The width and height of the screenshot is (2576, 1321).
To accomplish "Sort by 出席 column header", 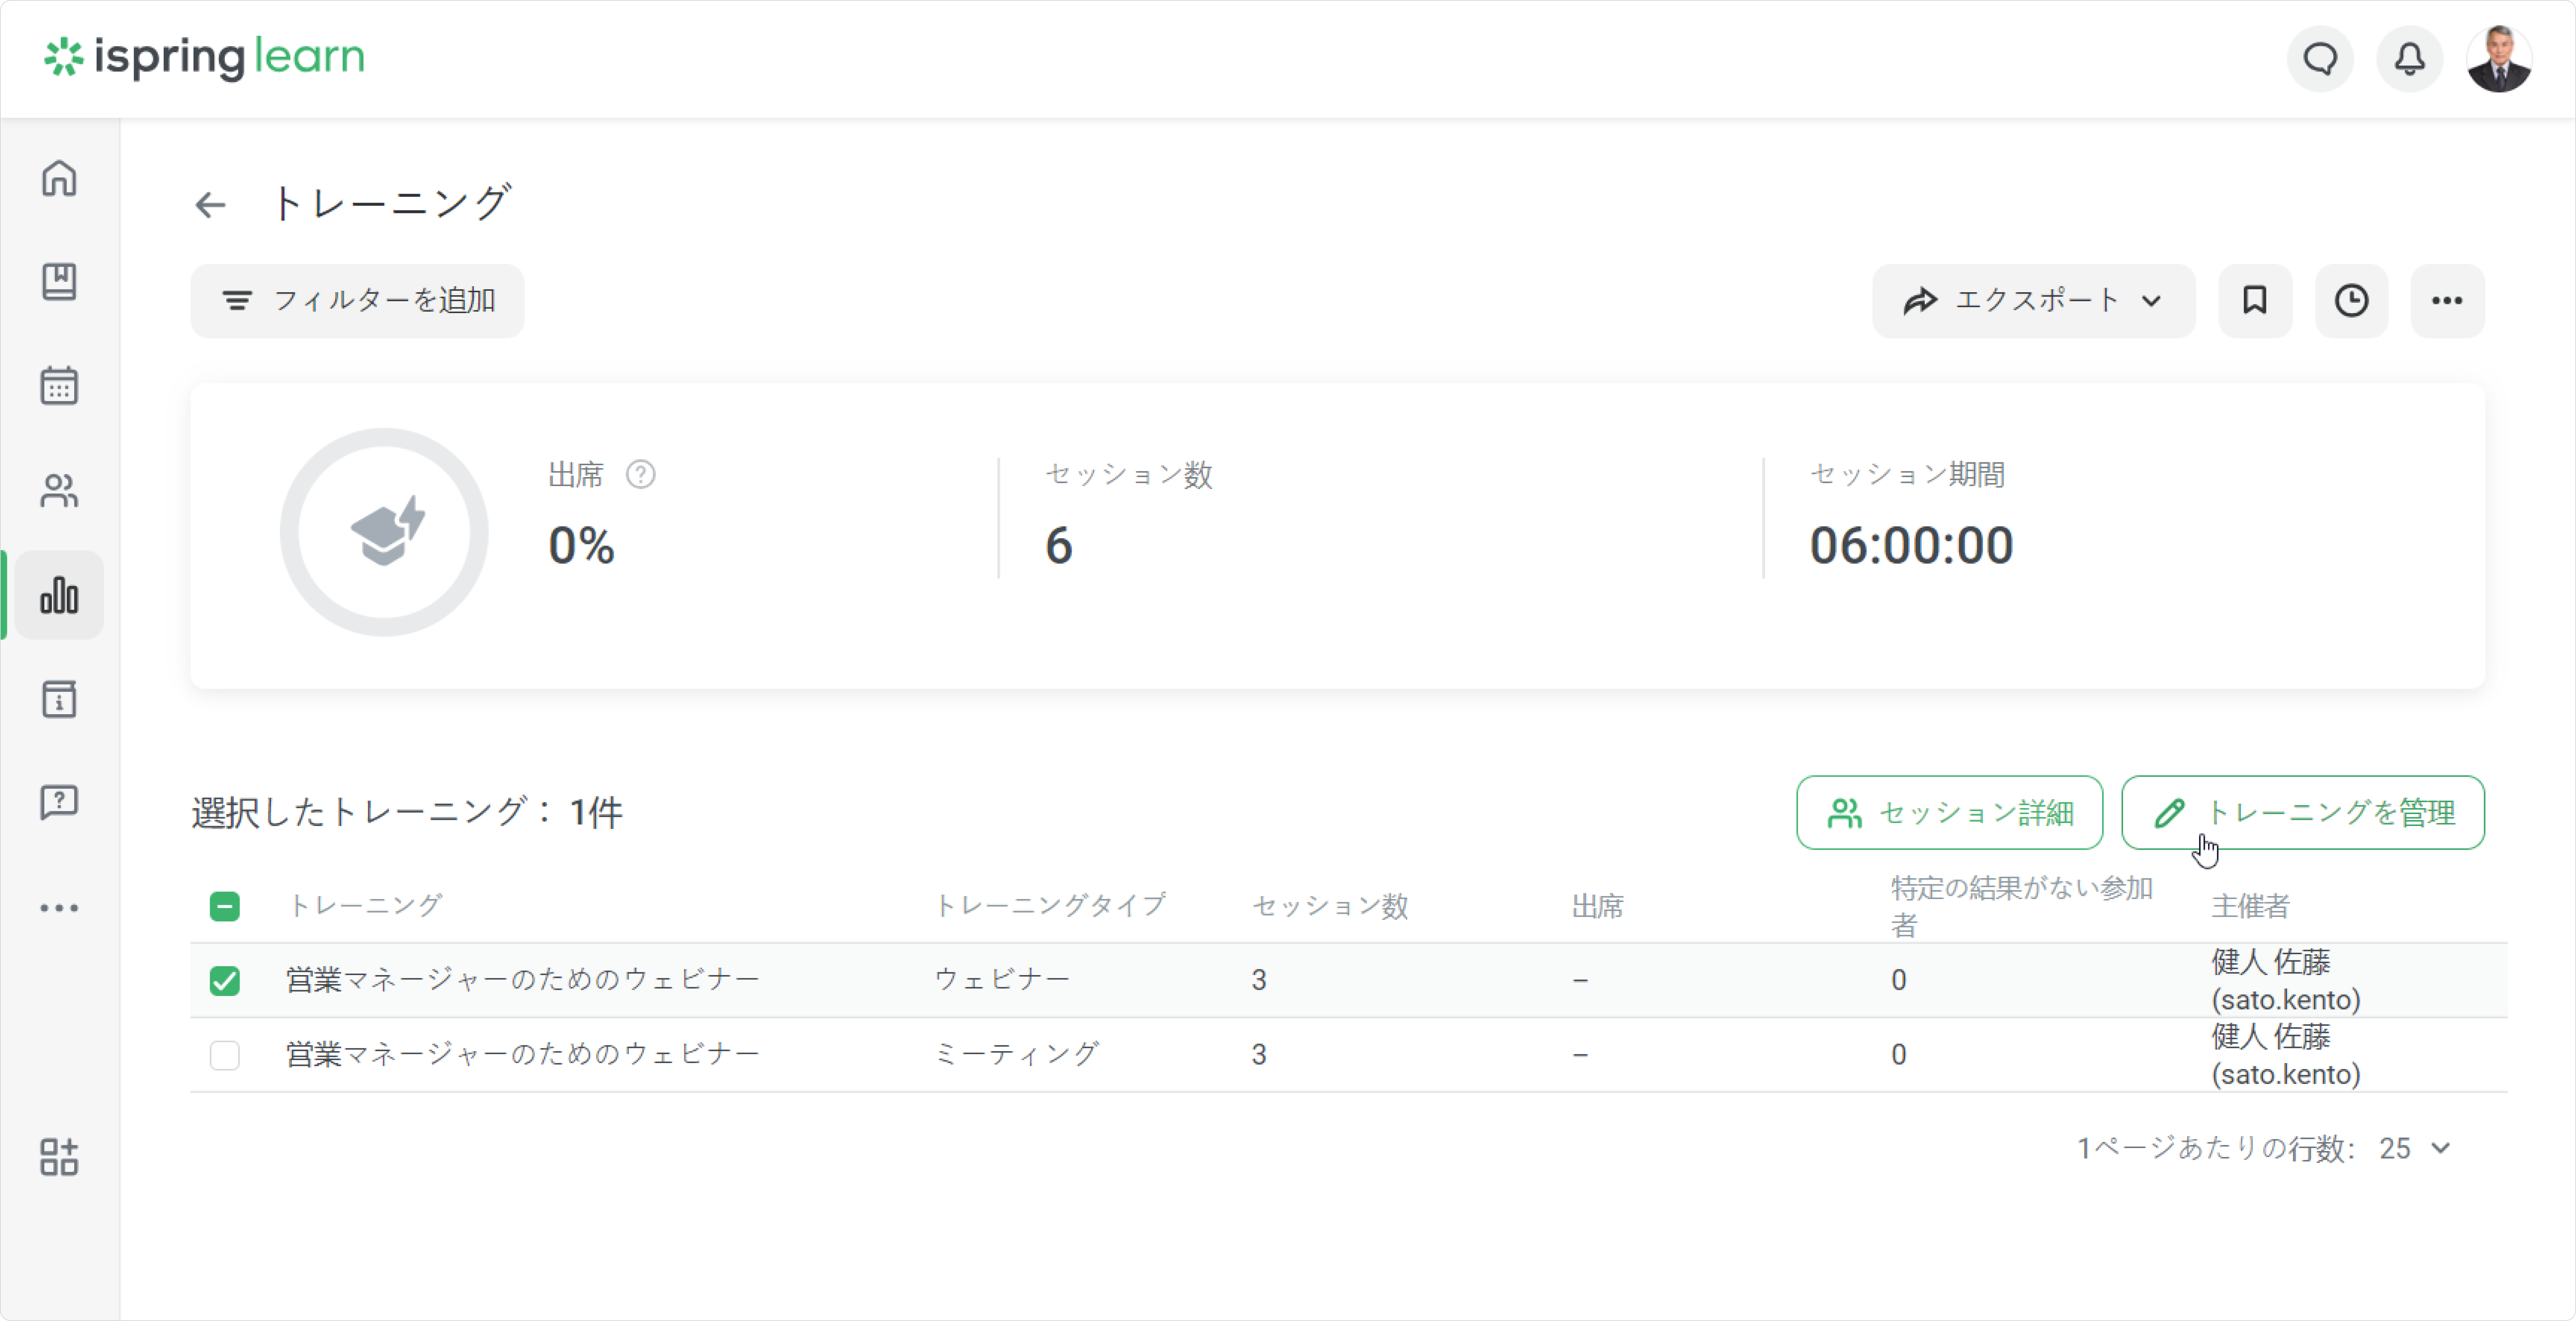I will click(1598, 906).
